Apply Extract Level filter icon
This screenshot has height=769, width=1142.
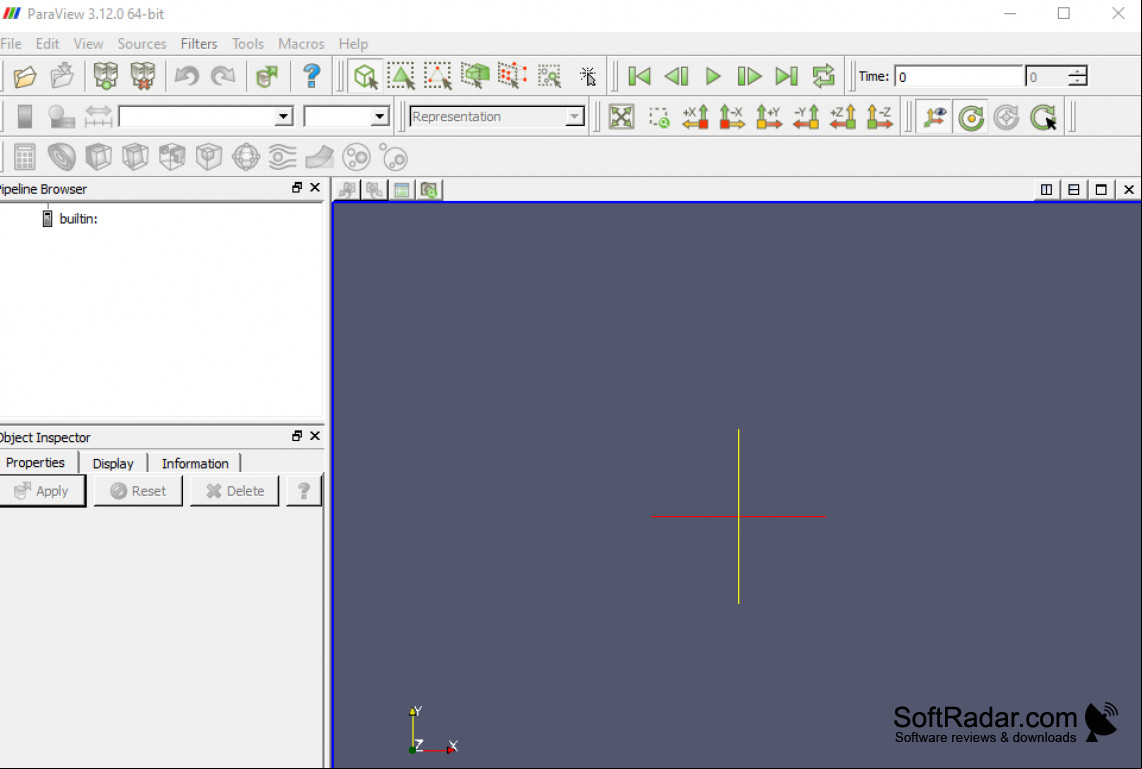click(394, 157)
